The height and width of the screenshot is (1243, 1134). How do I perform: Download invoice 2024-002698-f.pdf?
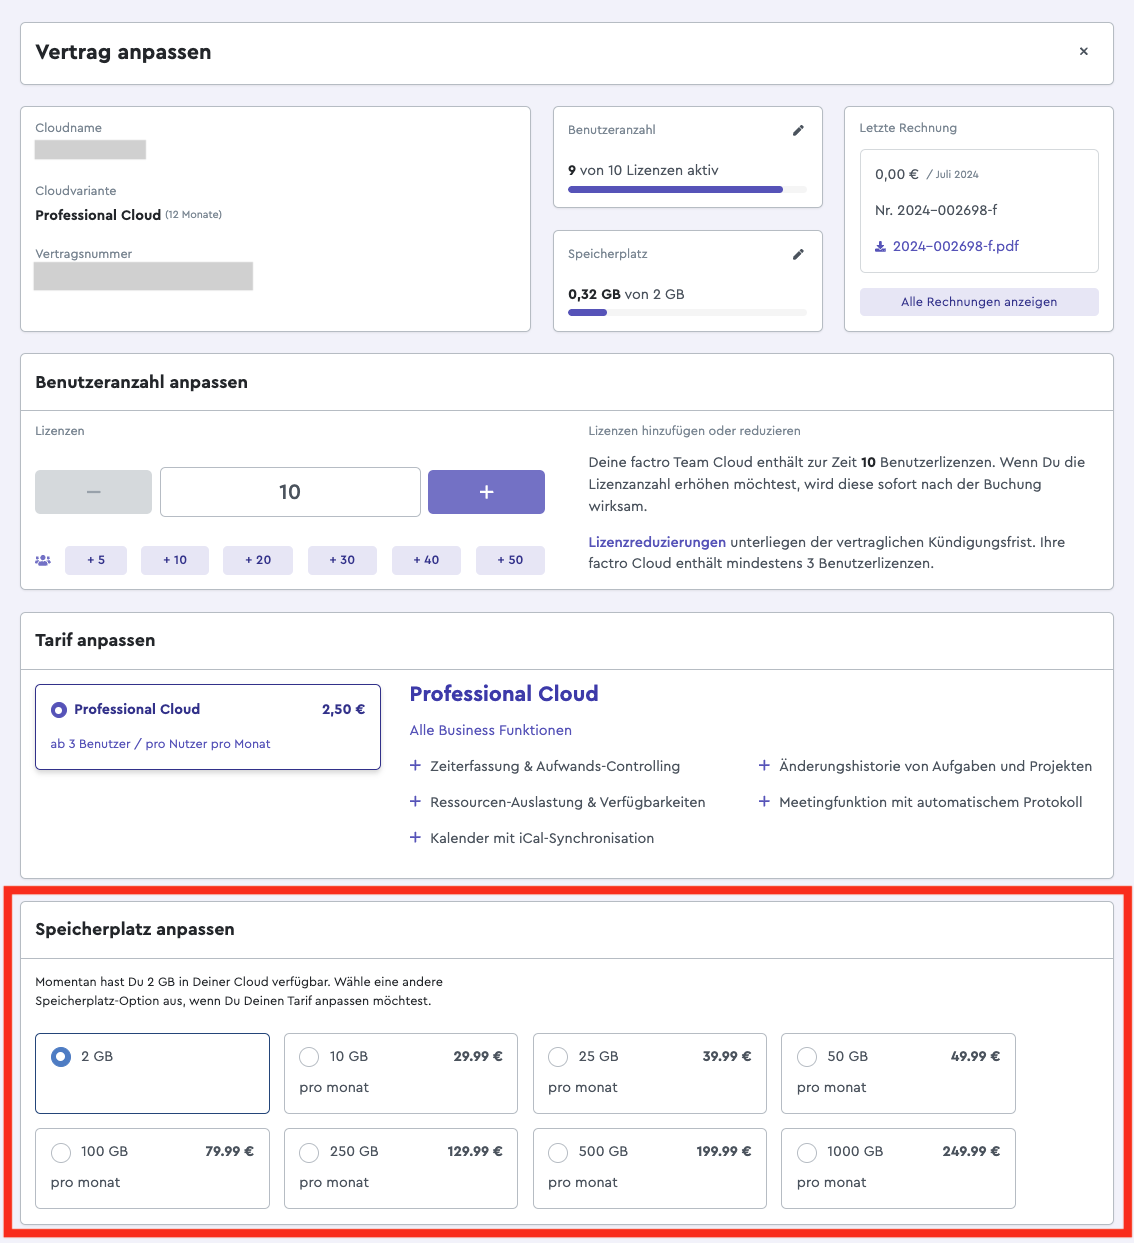955,246
